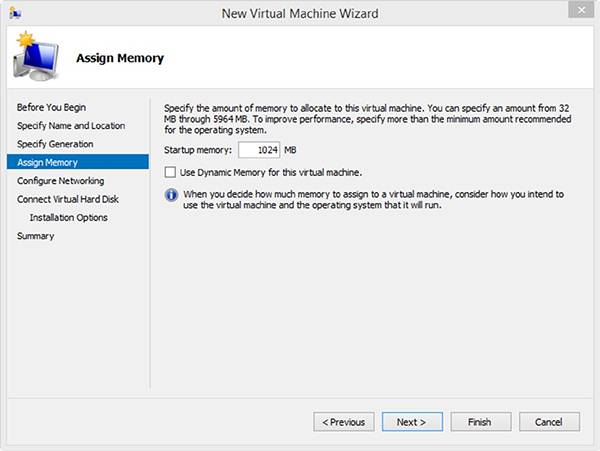This screenshot has width=600, height=451.
Task: Open Connect Virtual Hard Disk step
Action: coord(68,199)
